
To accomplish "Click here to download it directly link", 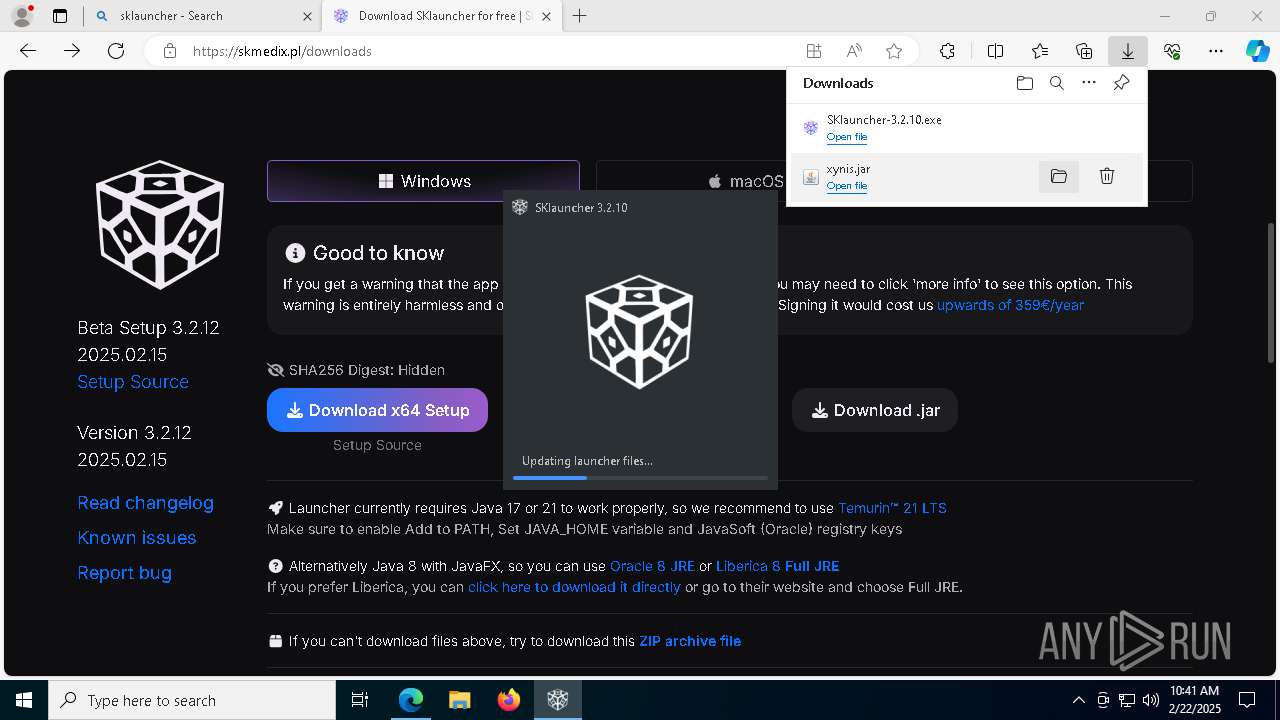I will pos(574,587).
